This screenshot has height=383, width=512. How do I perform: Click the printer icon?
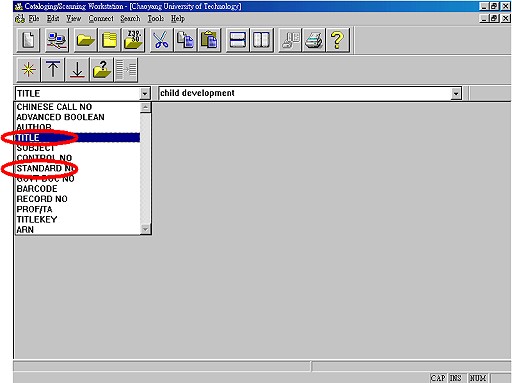click(314, 40)
